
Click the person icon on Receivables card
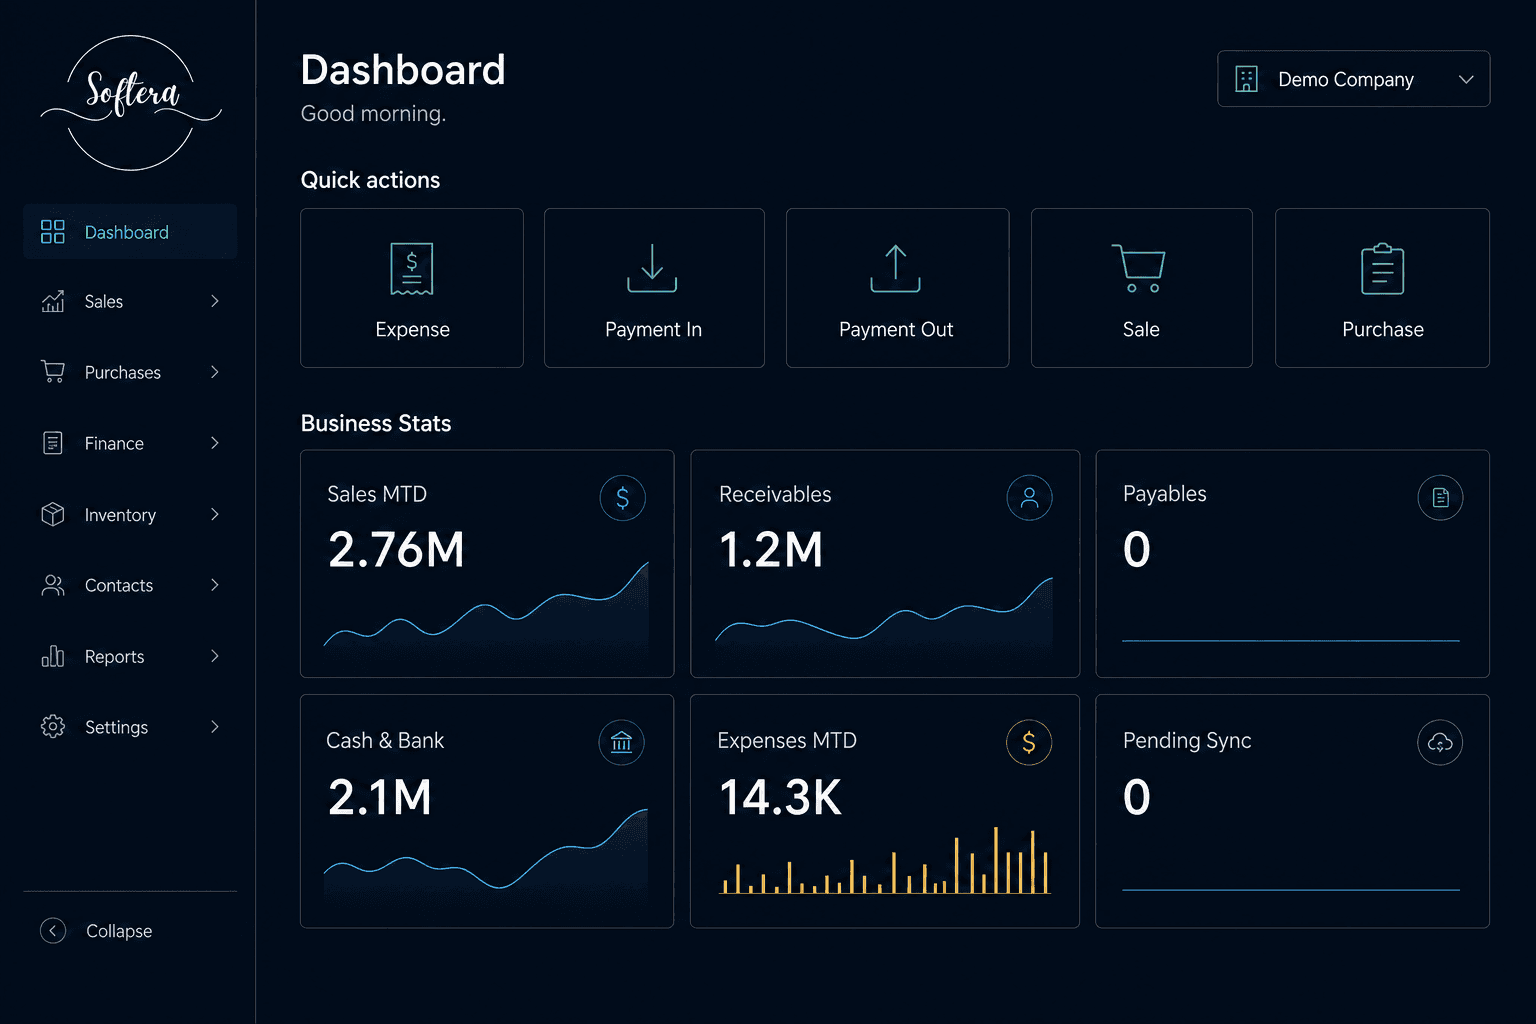[1029, 498]
